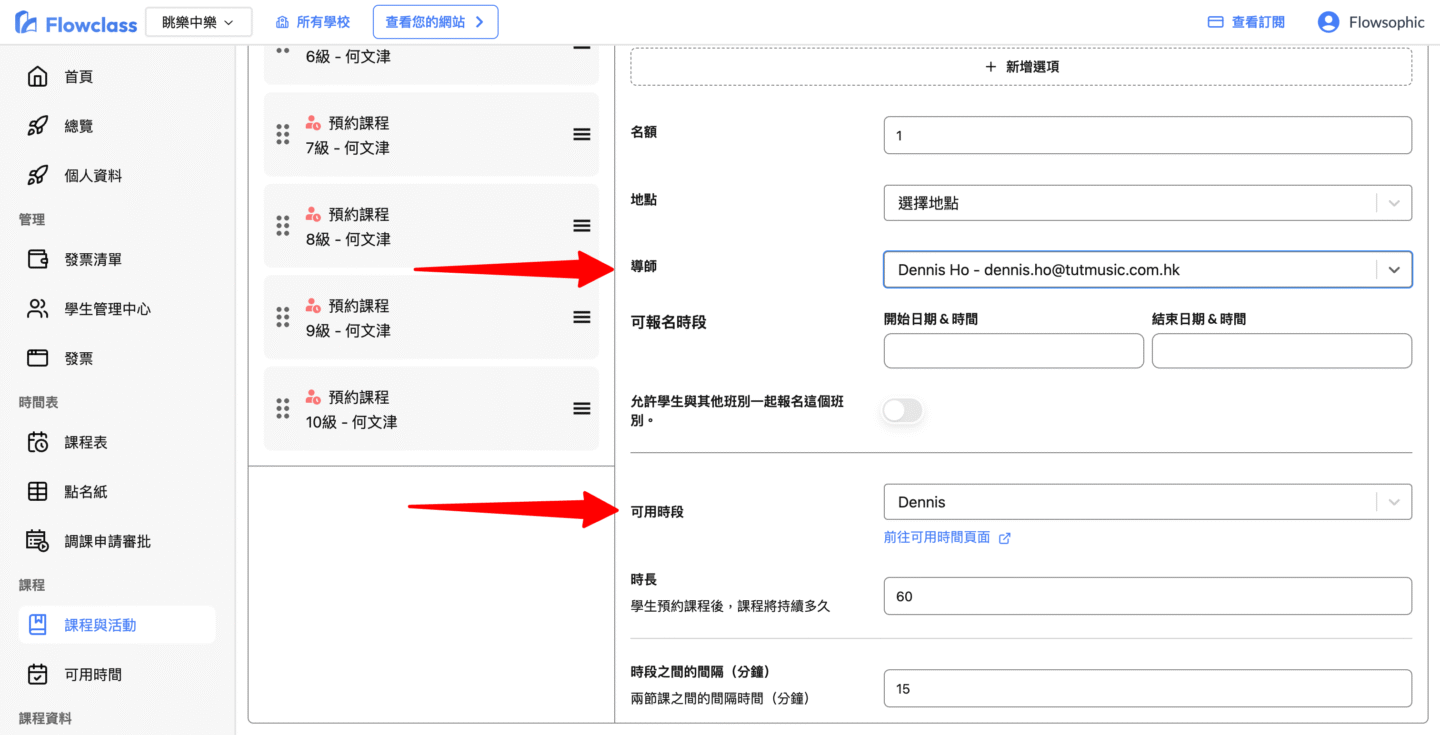1440x735 pixels.
Task: Open the 眺樂中樂 school selector
Action: pyautogui.click(x=198, y=22)
